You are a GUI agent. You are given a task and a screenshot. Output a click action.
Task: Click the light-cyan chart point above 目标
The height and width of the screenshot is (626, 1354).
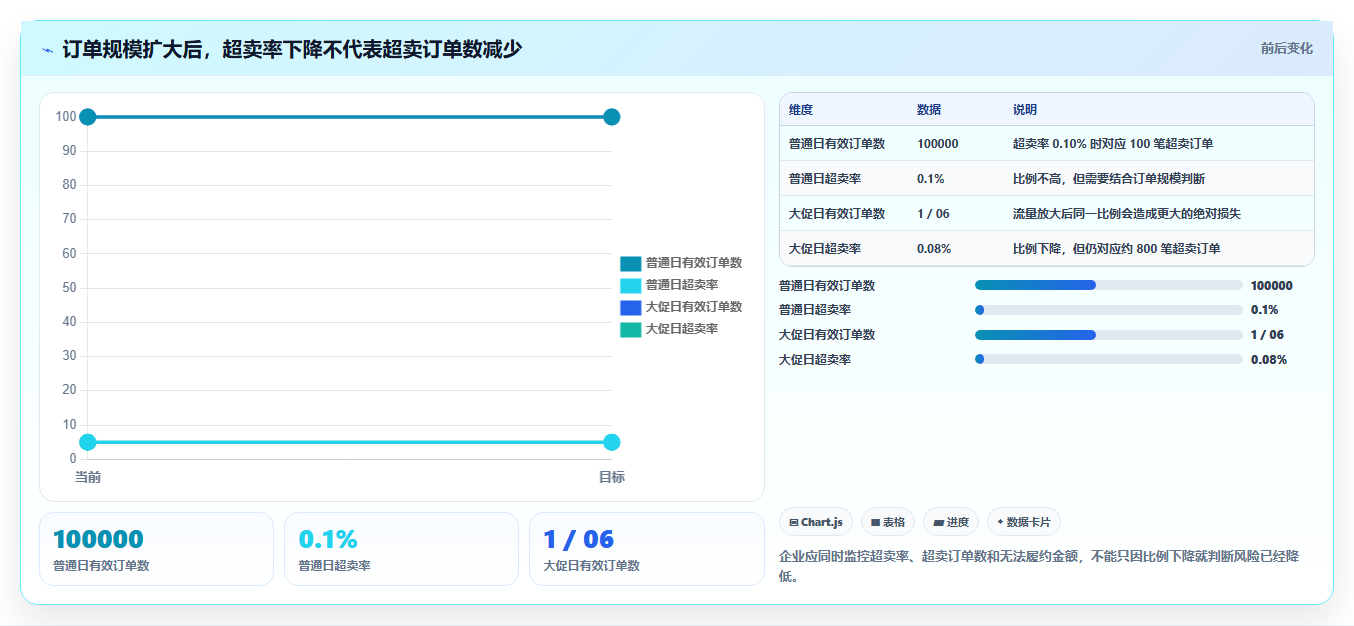point(612,442)
